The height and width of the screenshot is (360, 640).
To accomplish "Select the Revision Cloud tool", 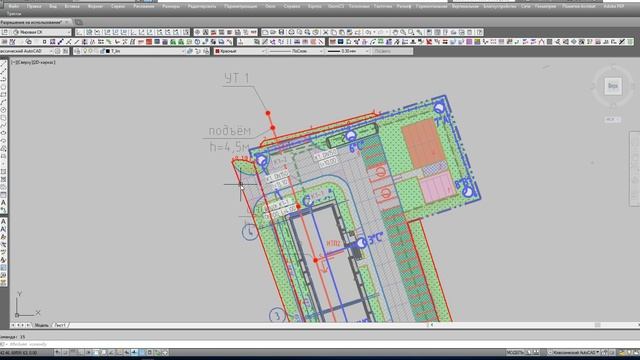I will pyautogui.click(x=3, y=118).
